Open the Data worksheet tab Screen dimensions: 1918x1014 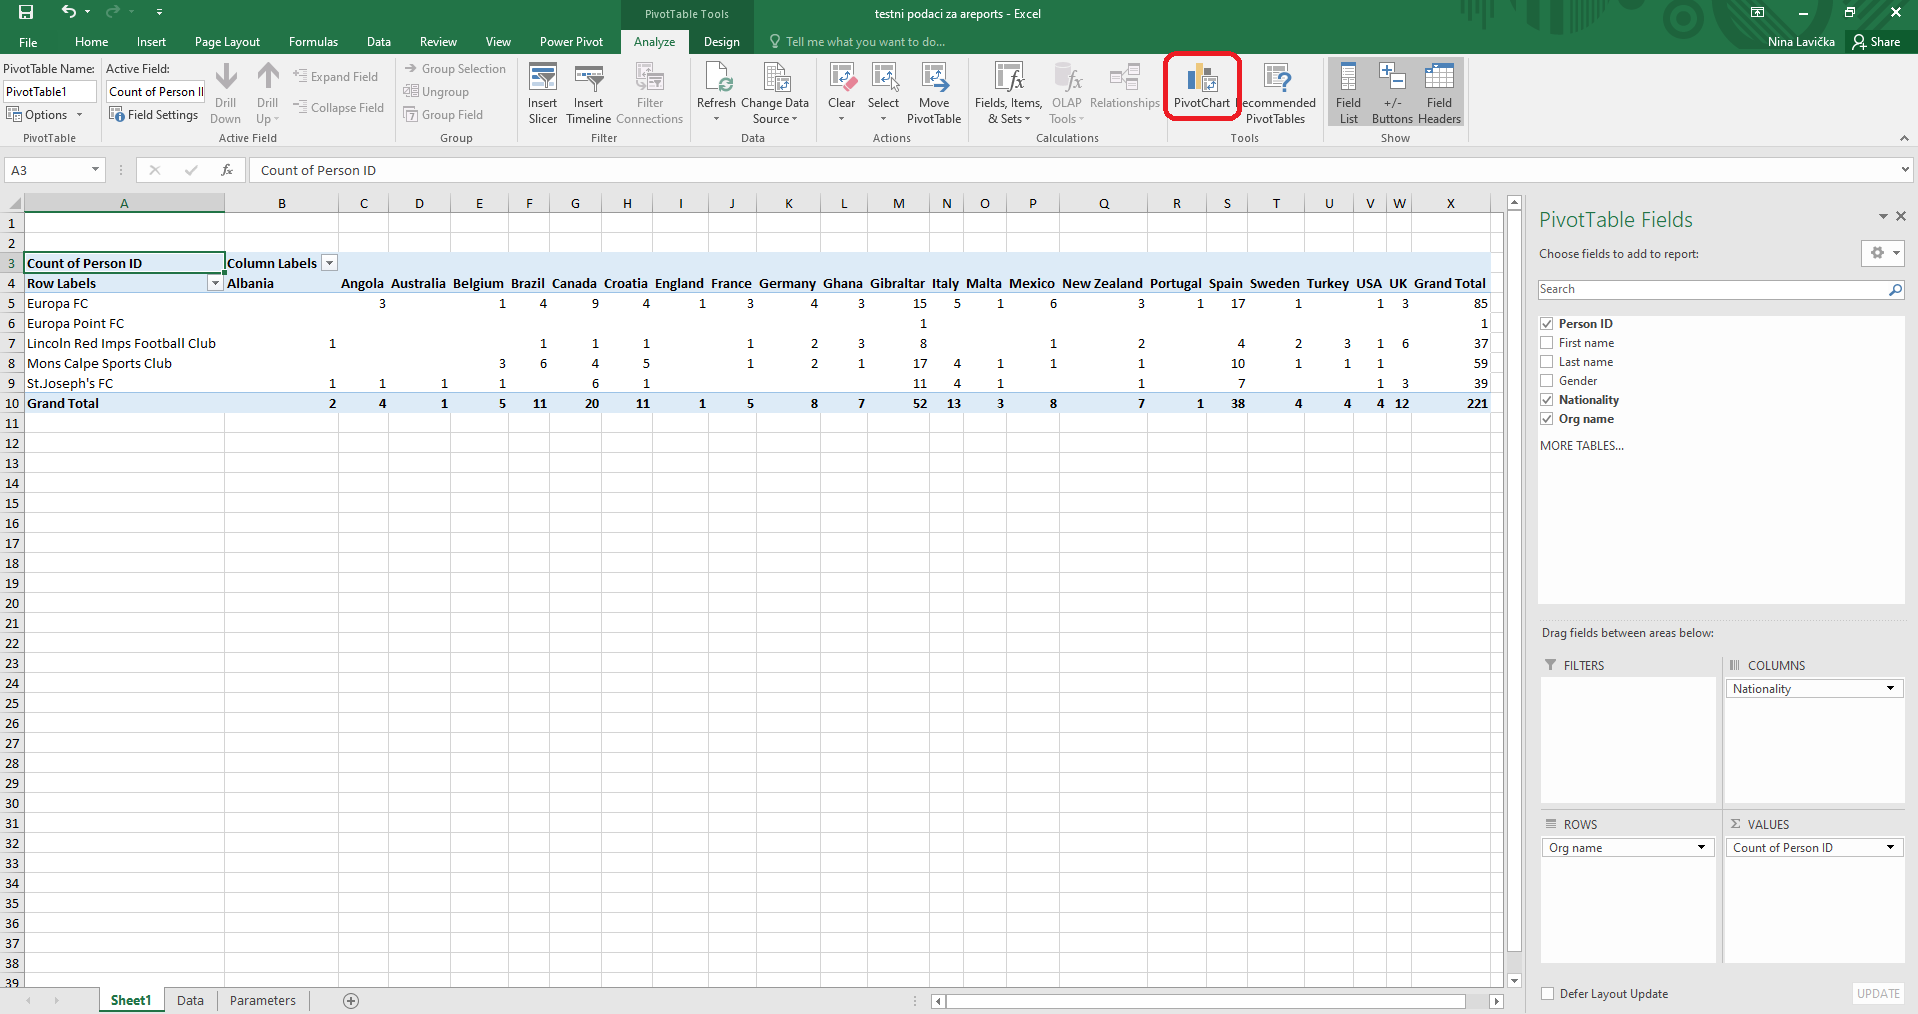[x=190, y=1000]
